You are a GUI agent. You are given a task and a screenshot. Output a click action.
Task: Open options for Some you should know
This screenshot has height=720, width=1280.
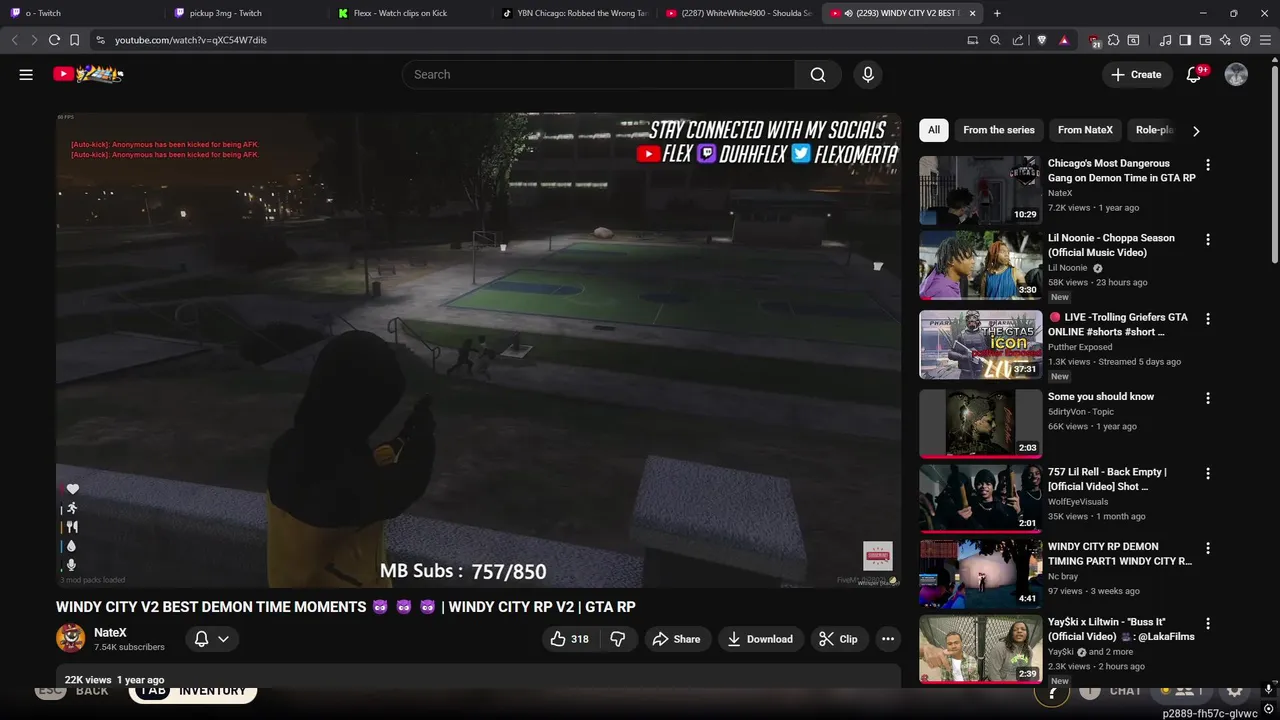pos(1208,398)
